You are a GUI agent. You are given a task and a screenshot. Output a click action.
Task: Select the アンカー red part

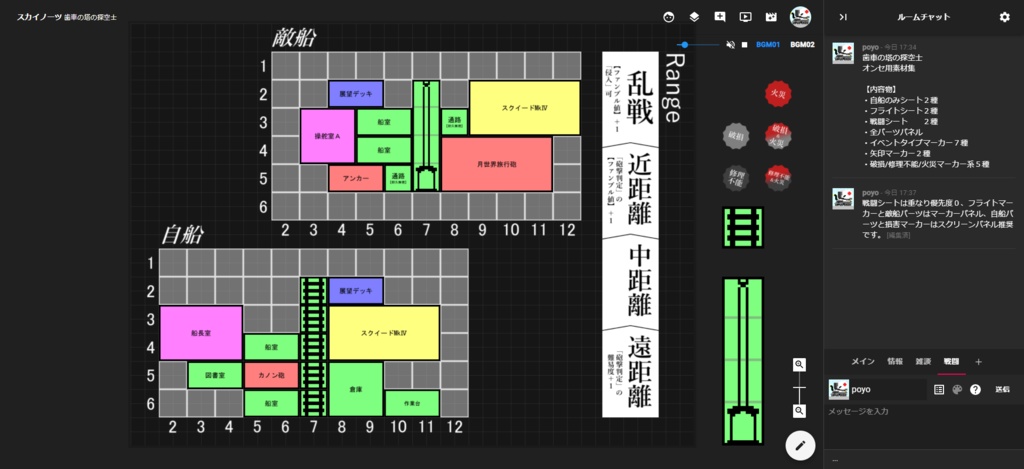pos(355,178)
